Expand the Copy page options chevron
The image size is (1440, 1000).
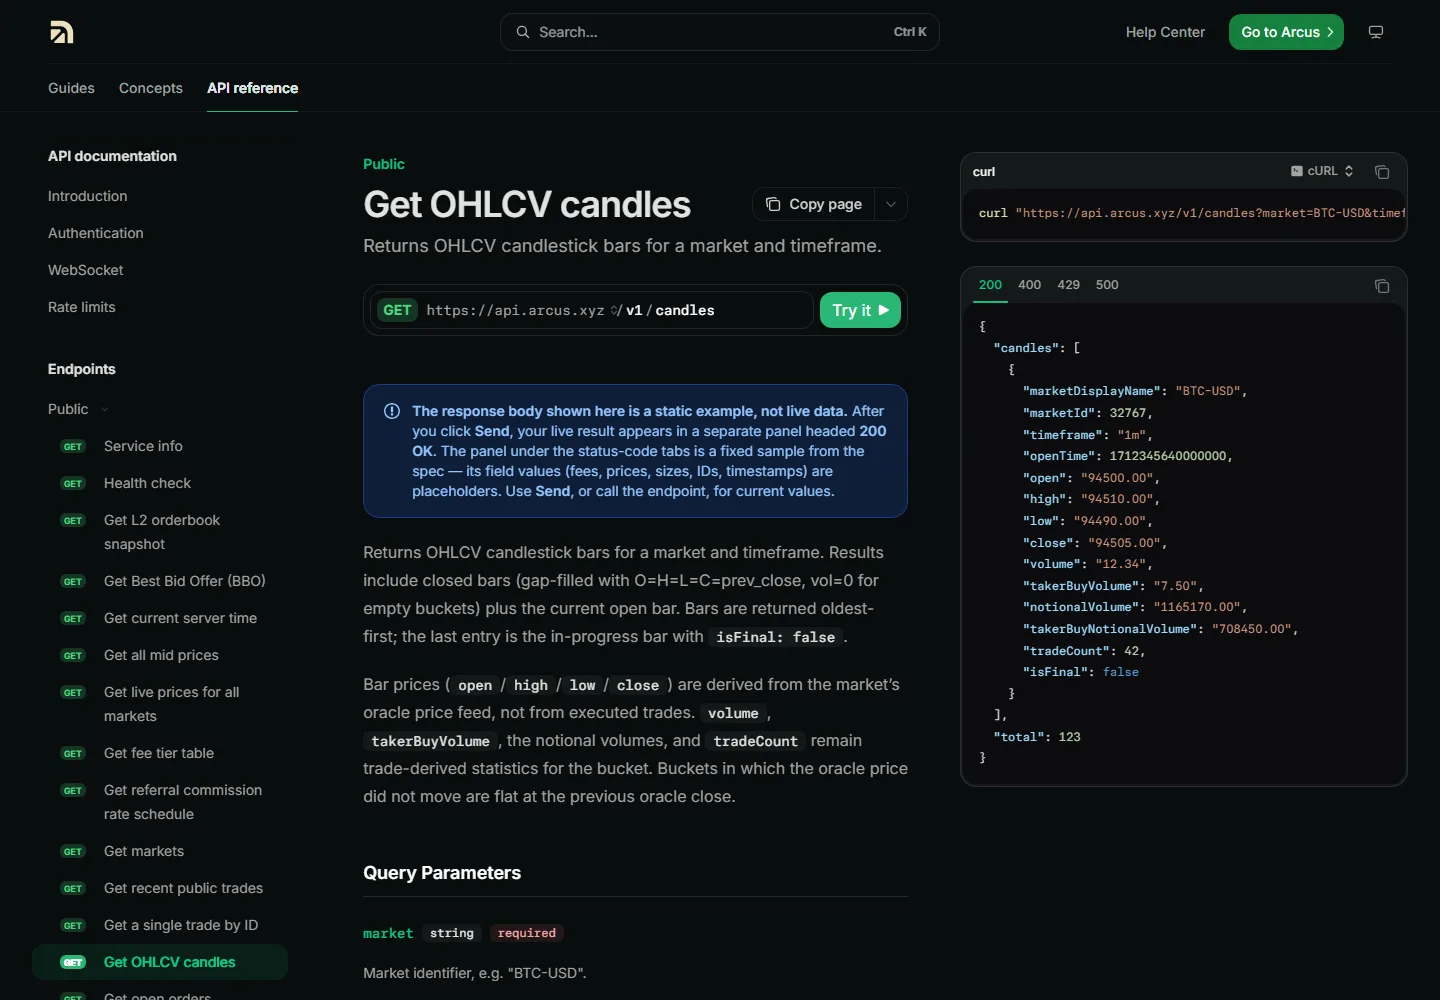pyautogui.click(x=891, y=204)
